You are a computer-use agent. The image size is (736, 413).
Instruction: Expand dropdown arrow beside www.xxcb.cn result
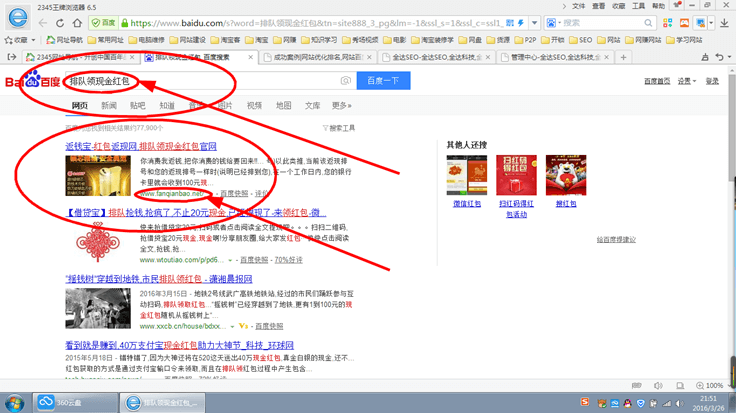[x=232, y=326]
